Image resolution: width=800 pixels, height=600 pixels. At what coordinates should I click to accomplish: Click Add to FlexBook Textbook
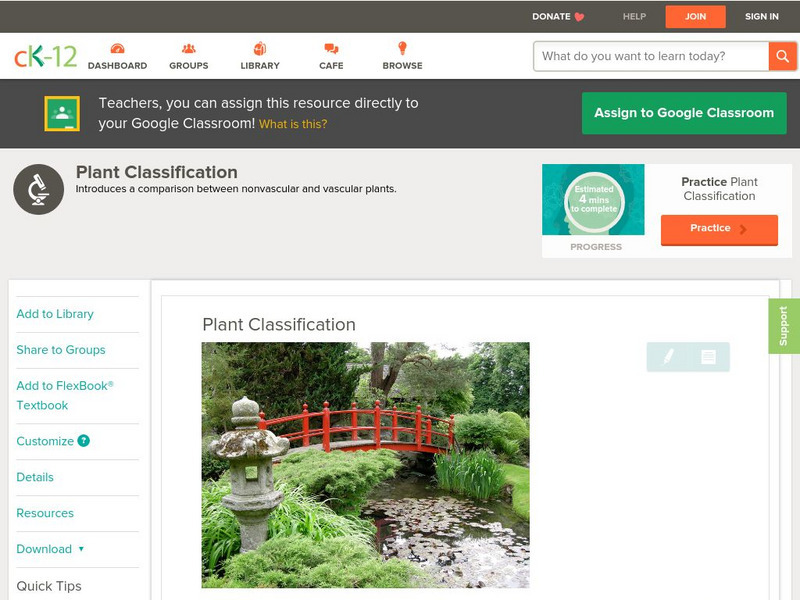pyautogui.click(x=65, y=395)
